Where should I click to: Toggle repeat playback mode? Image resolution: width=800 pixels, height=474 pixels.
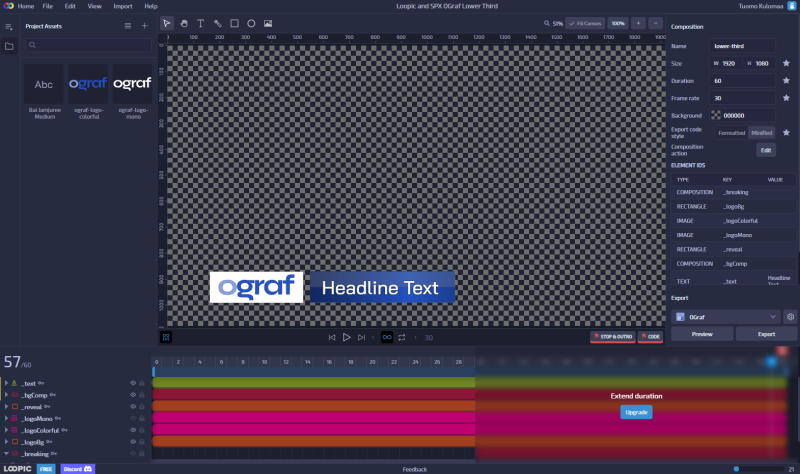[x=402, y=337]
